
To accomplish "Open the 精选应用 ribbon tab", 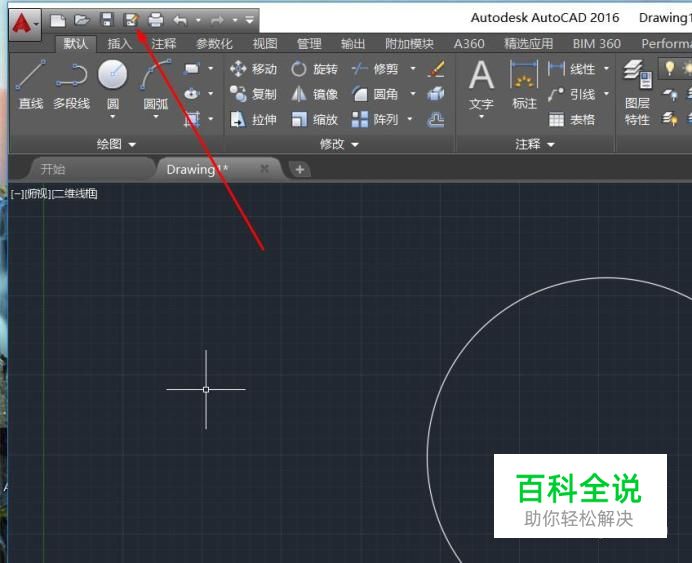I will (x=528, y=44).
